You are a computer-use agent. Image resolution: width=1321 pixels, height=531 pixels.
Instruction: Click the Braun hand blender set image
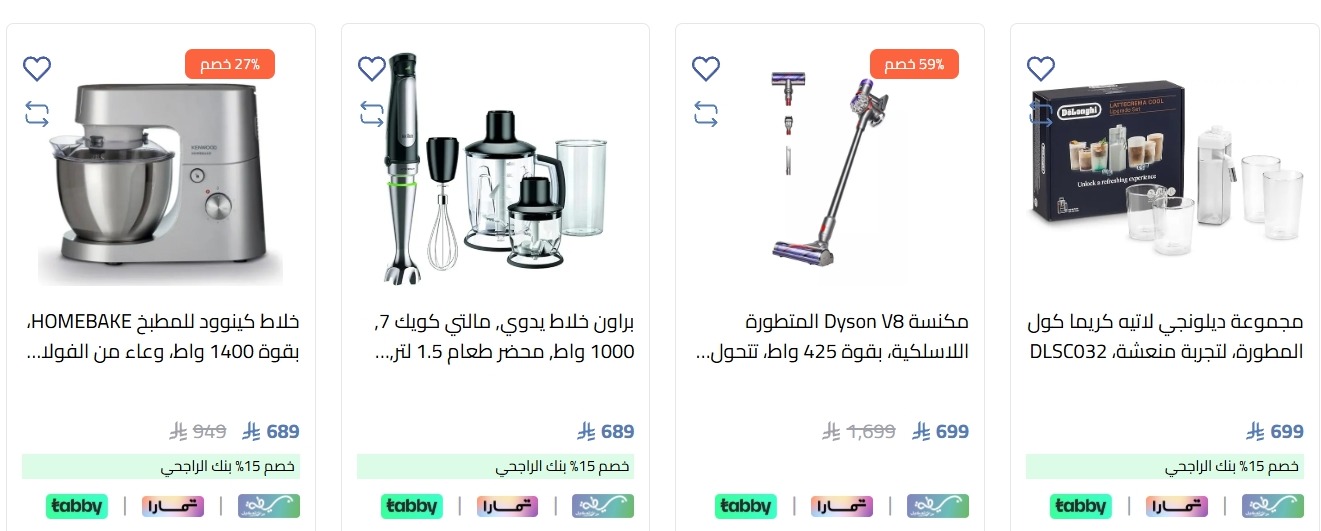click(495, 168)
